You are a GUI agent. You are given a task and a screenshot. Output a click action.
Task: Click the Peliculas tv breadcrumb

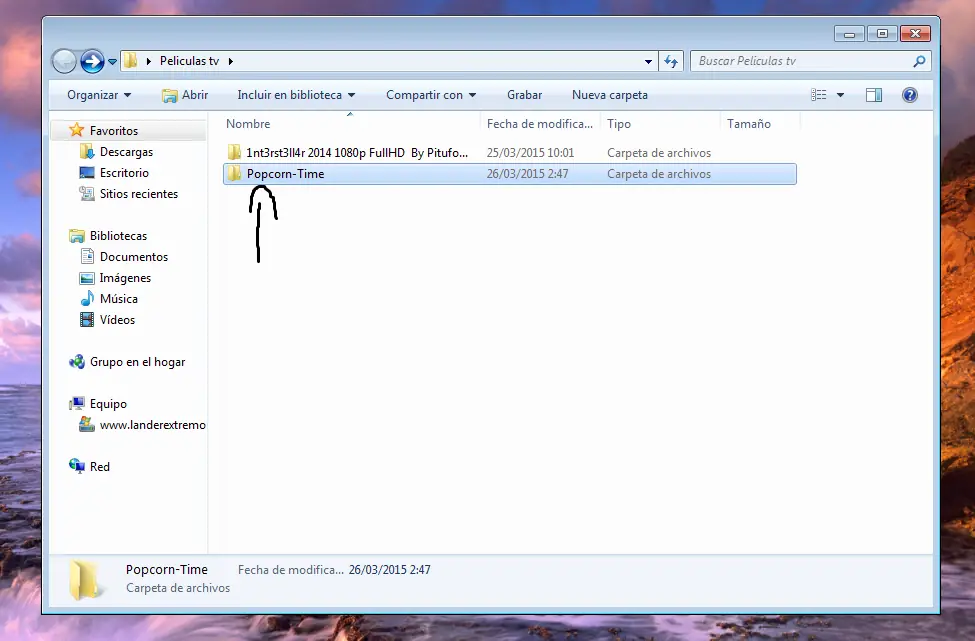[x=189, y=61]
